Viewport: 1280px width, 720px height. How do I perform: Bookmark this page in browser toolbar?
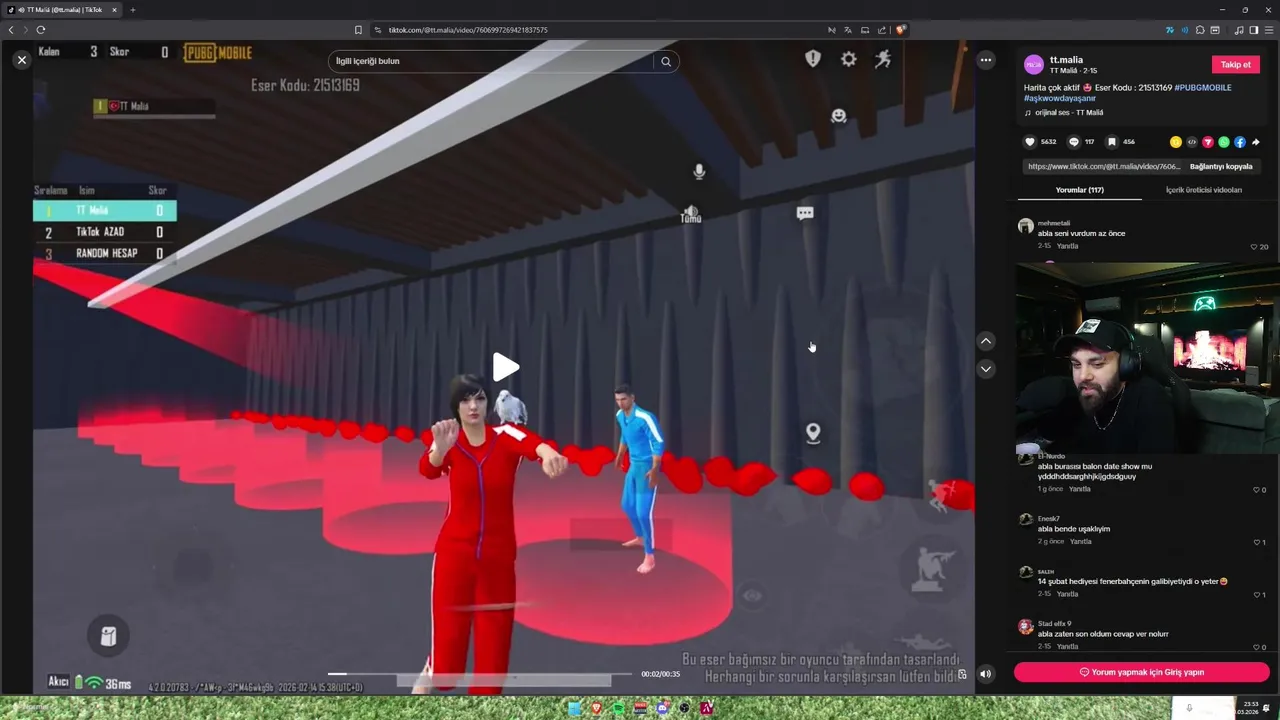[358, 30]
